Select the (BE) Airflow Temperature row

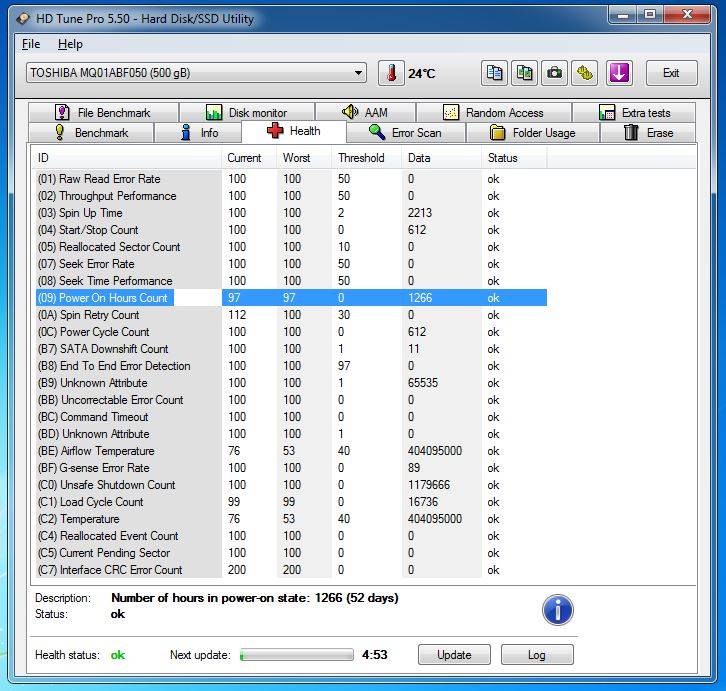(x=291, y=451)
